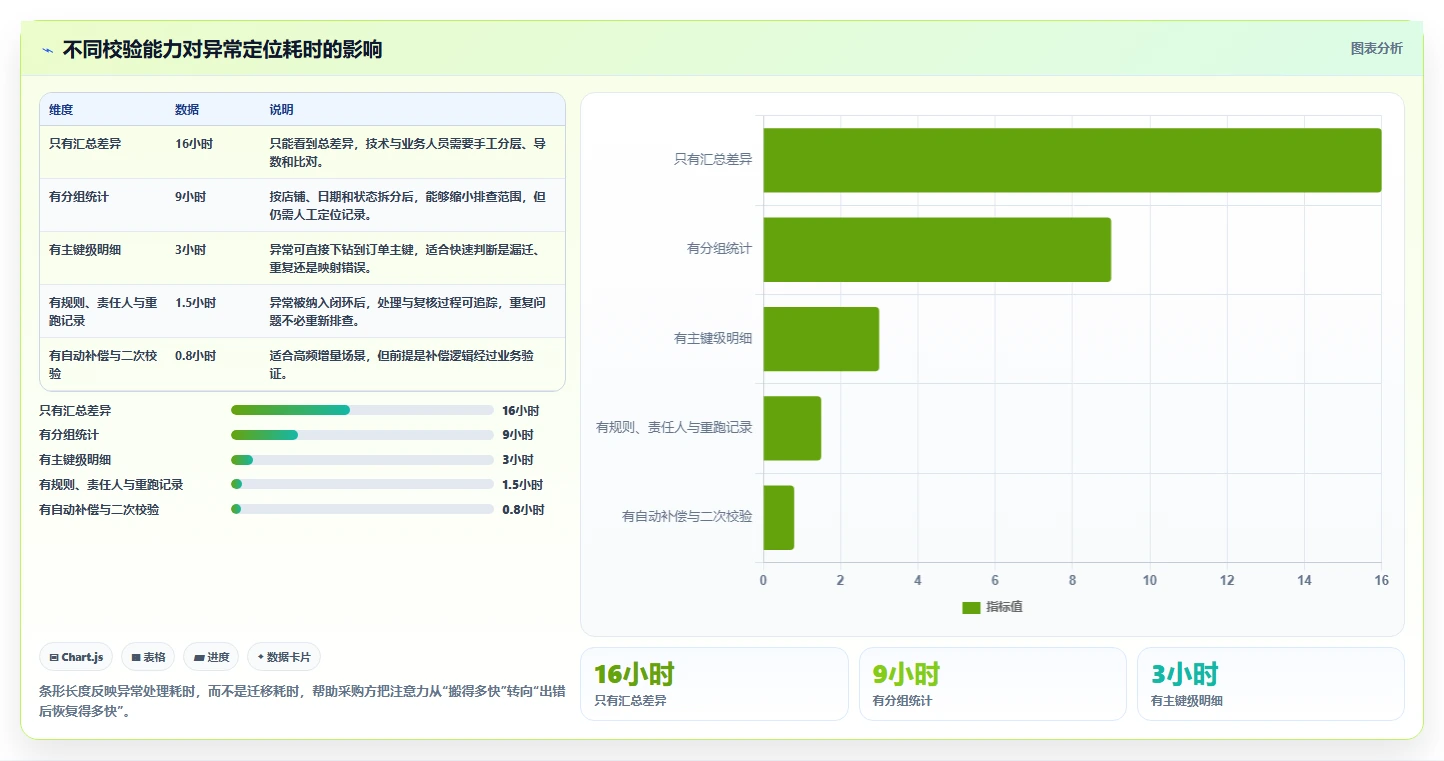This screenshot has height=761, width=1444.
Task: Click the title 不同校验能力对异常定位耗时的影响
Action: pos(222,50)
